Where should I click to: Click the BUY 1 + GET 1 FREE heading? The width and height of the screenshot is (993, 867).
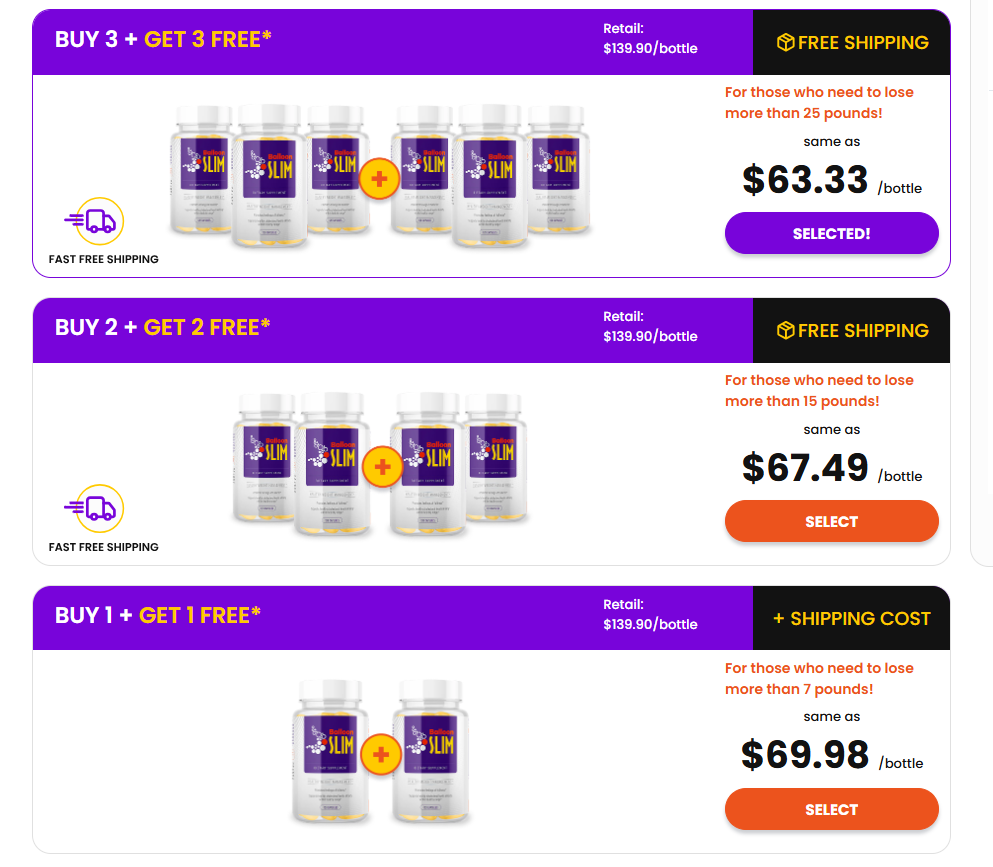point(158,615)
